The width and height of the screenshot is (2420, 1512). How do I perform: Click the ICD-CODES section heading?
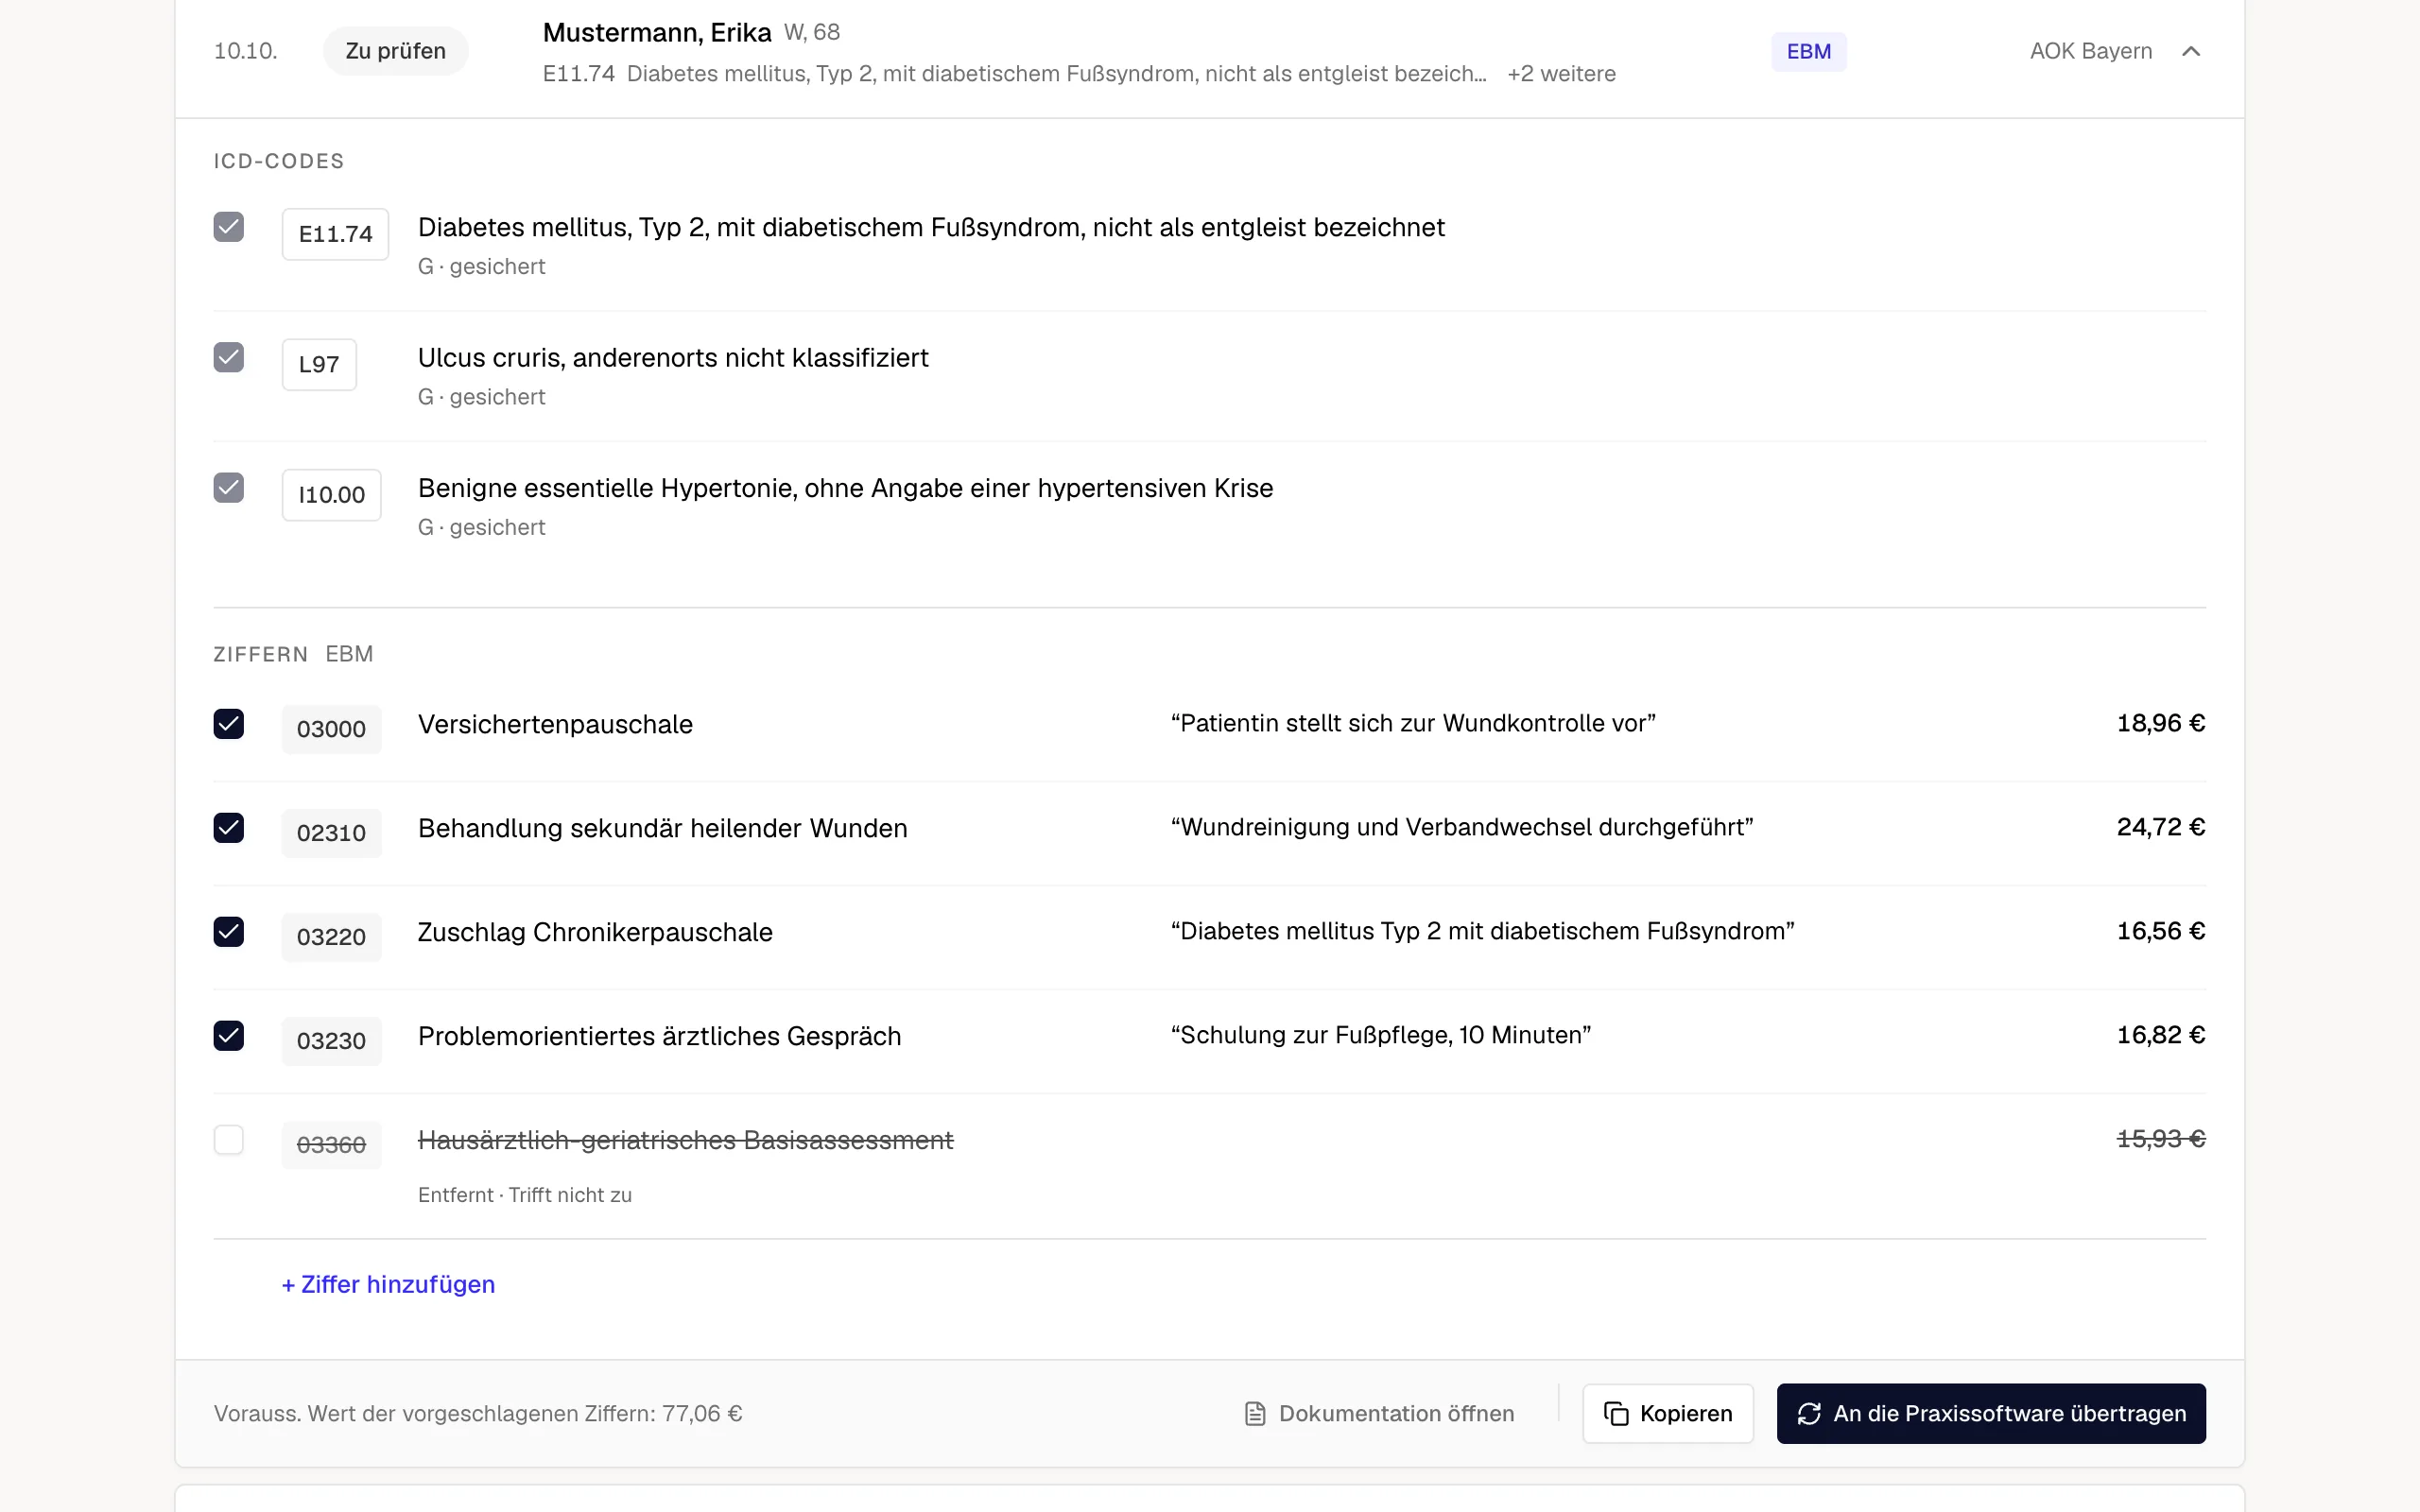pos(278,161)
